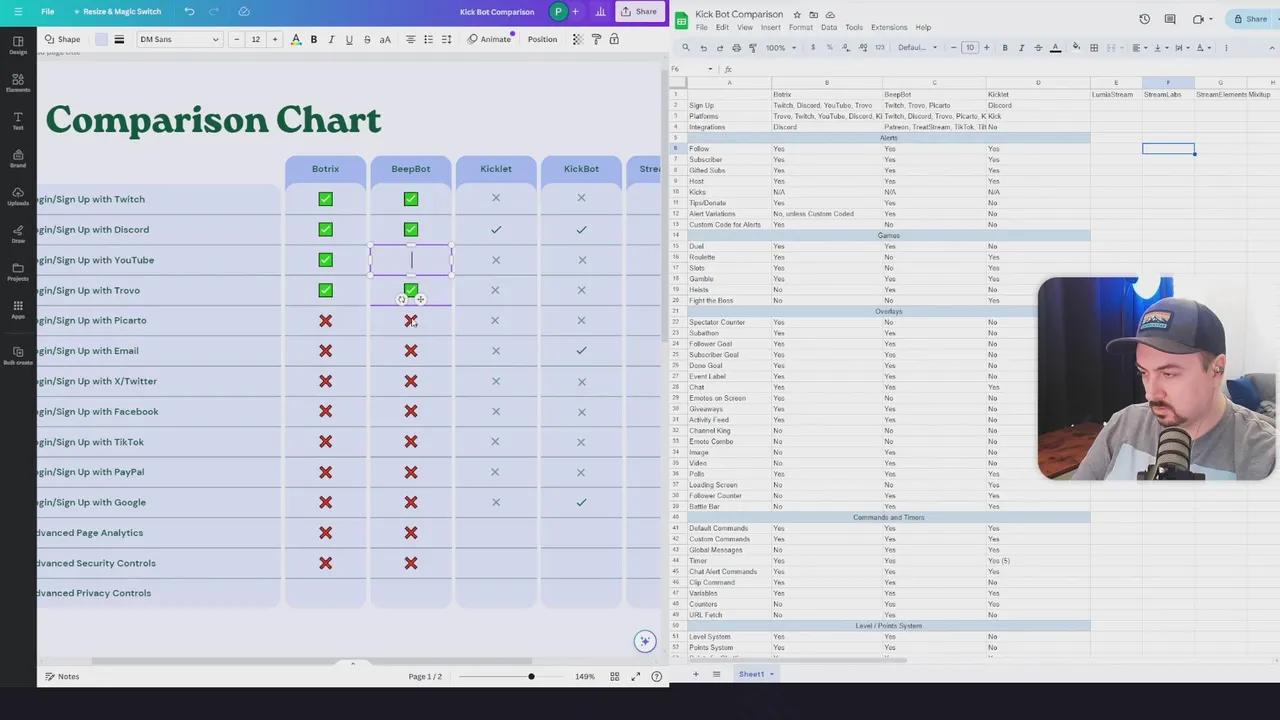The height and width of the screenshot is (720, 1280).
Task: Enter Canva fullscreen presentation mode
Action: tap(636, 677)
